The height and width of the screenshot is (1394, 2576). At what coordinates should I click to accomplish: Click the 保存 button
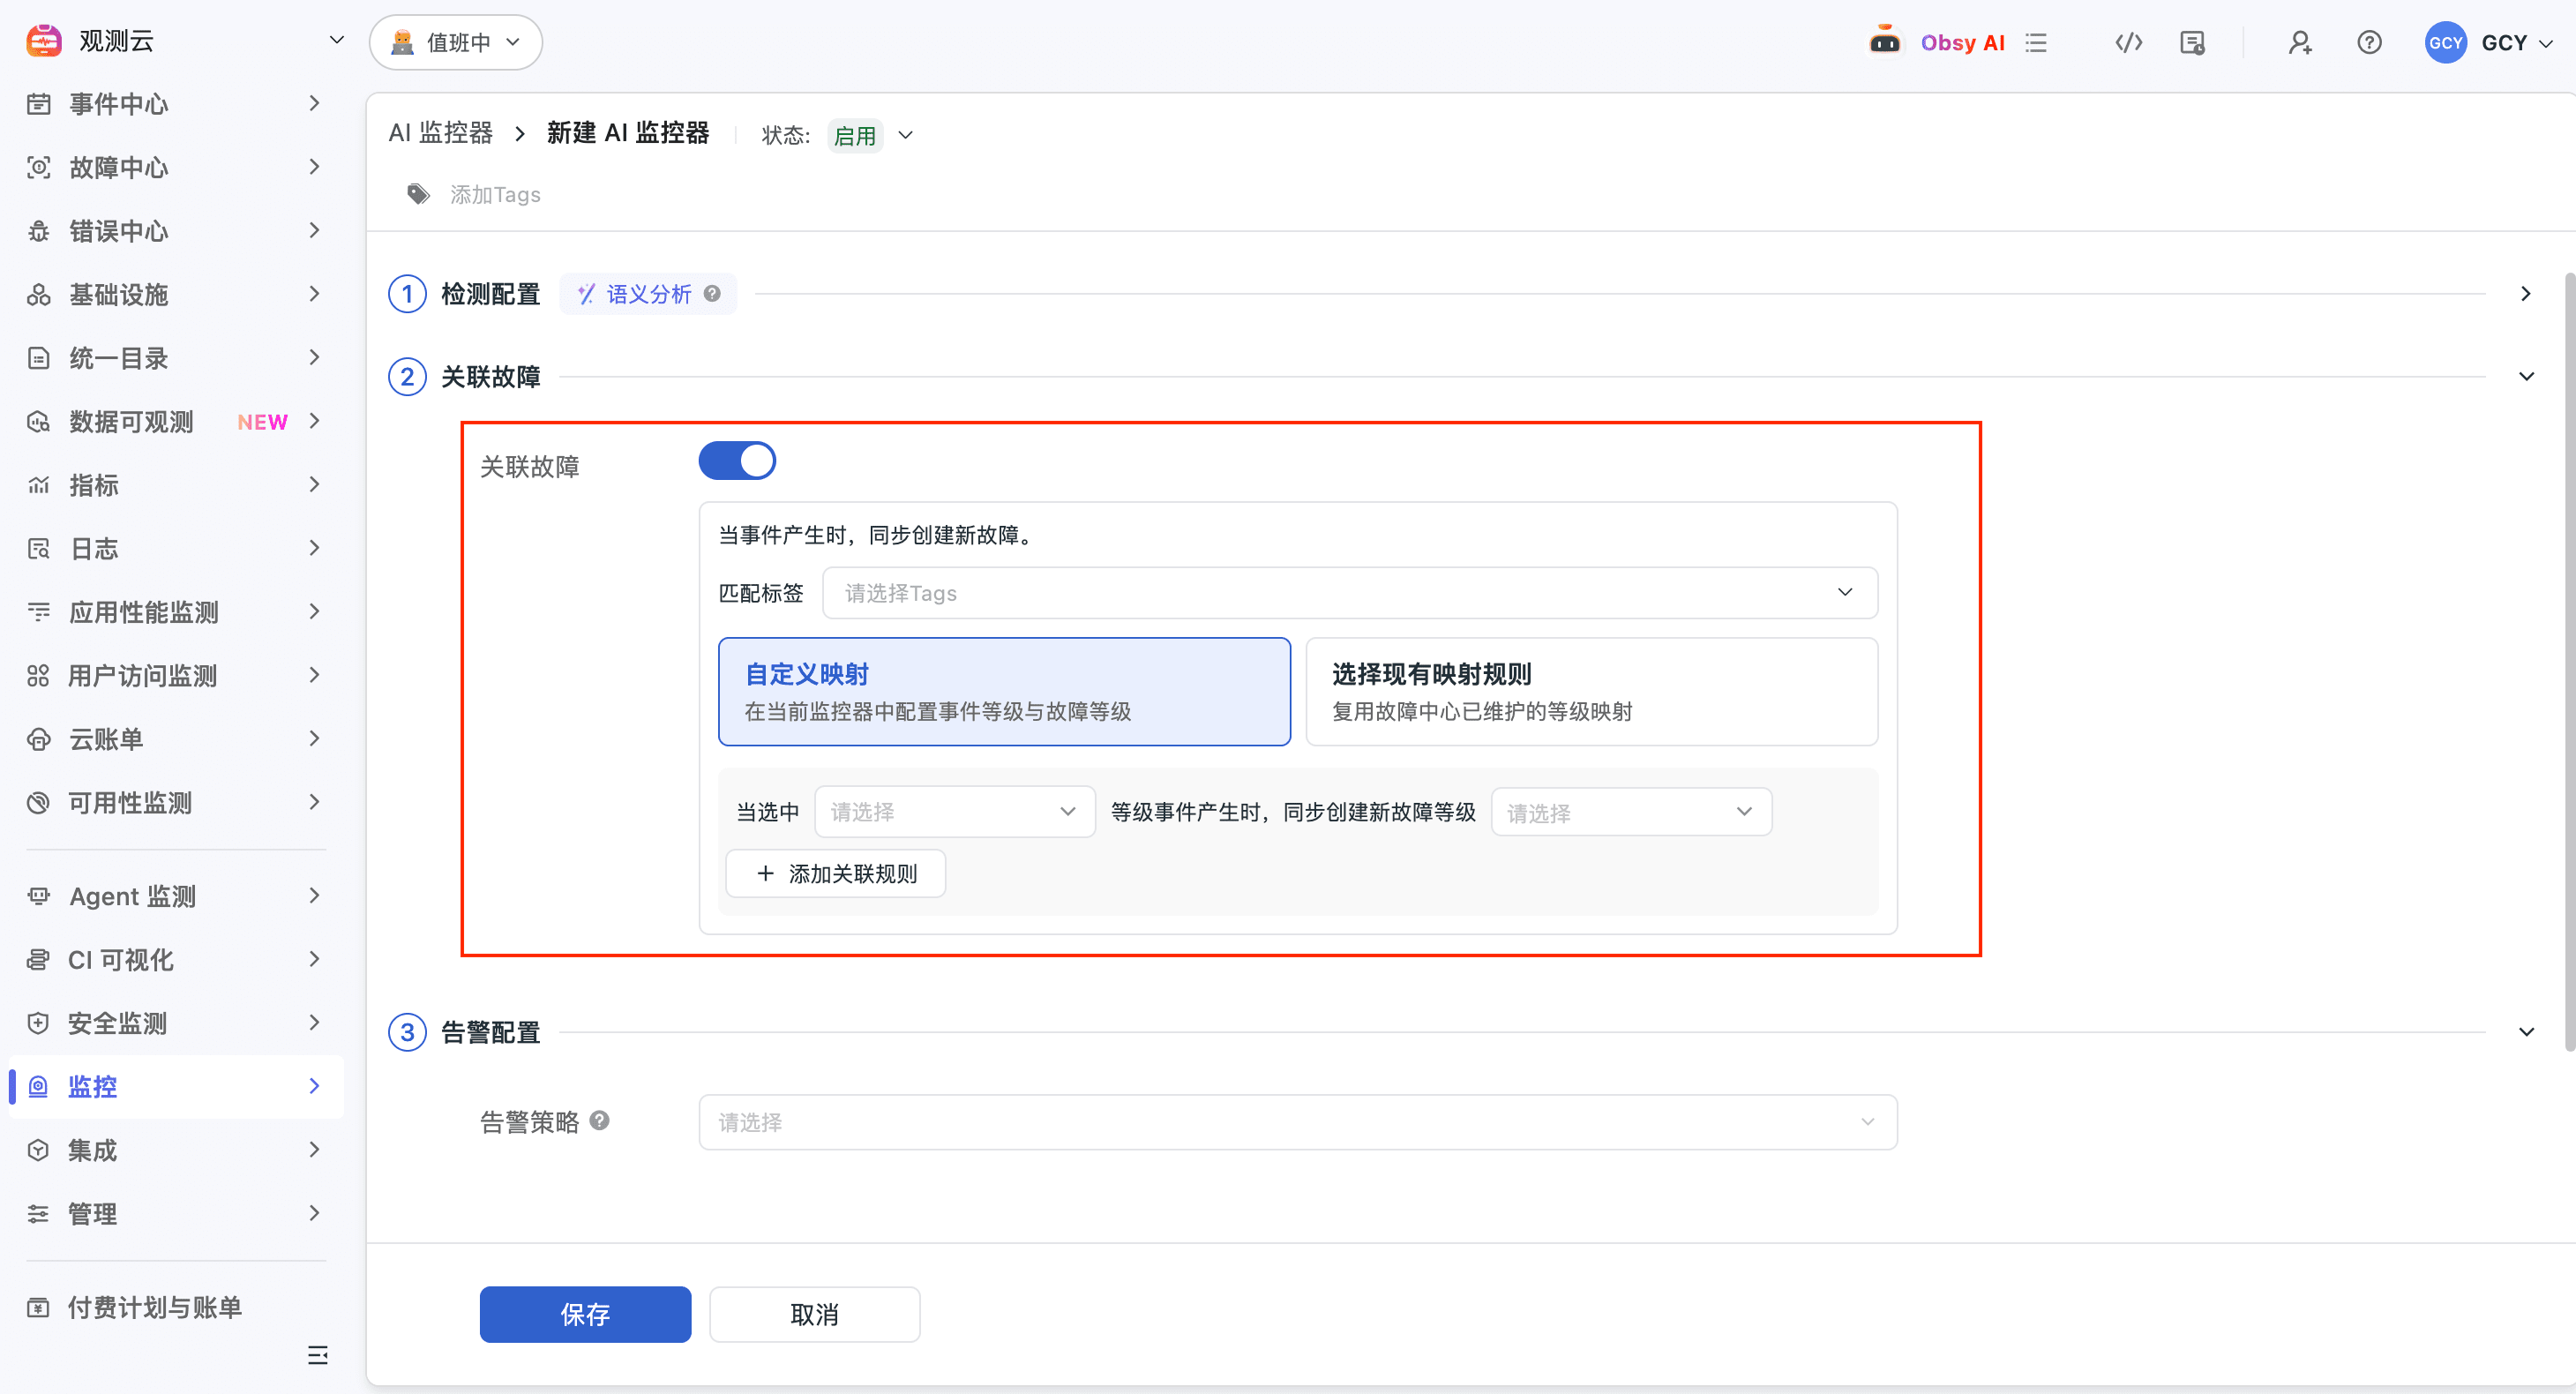click(x=585, y=1314)
